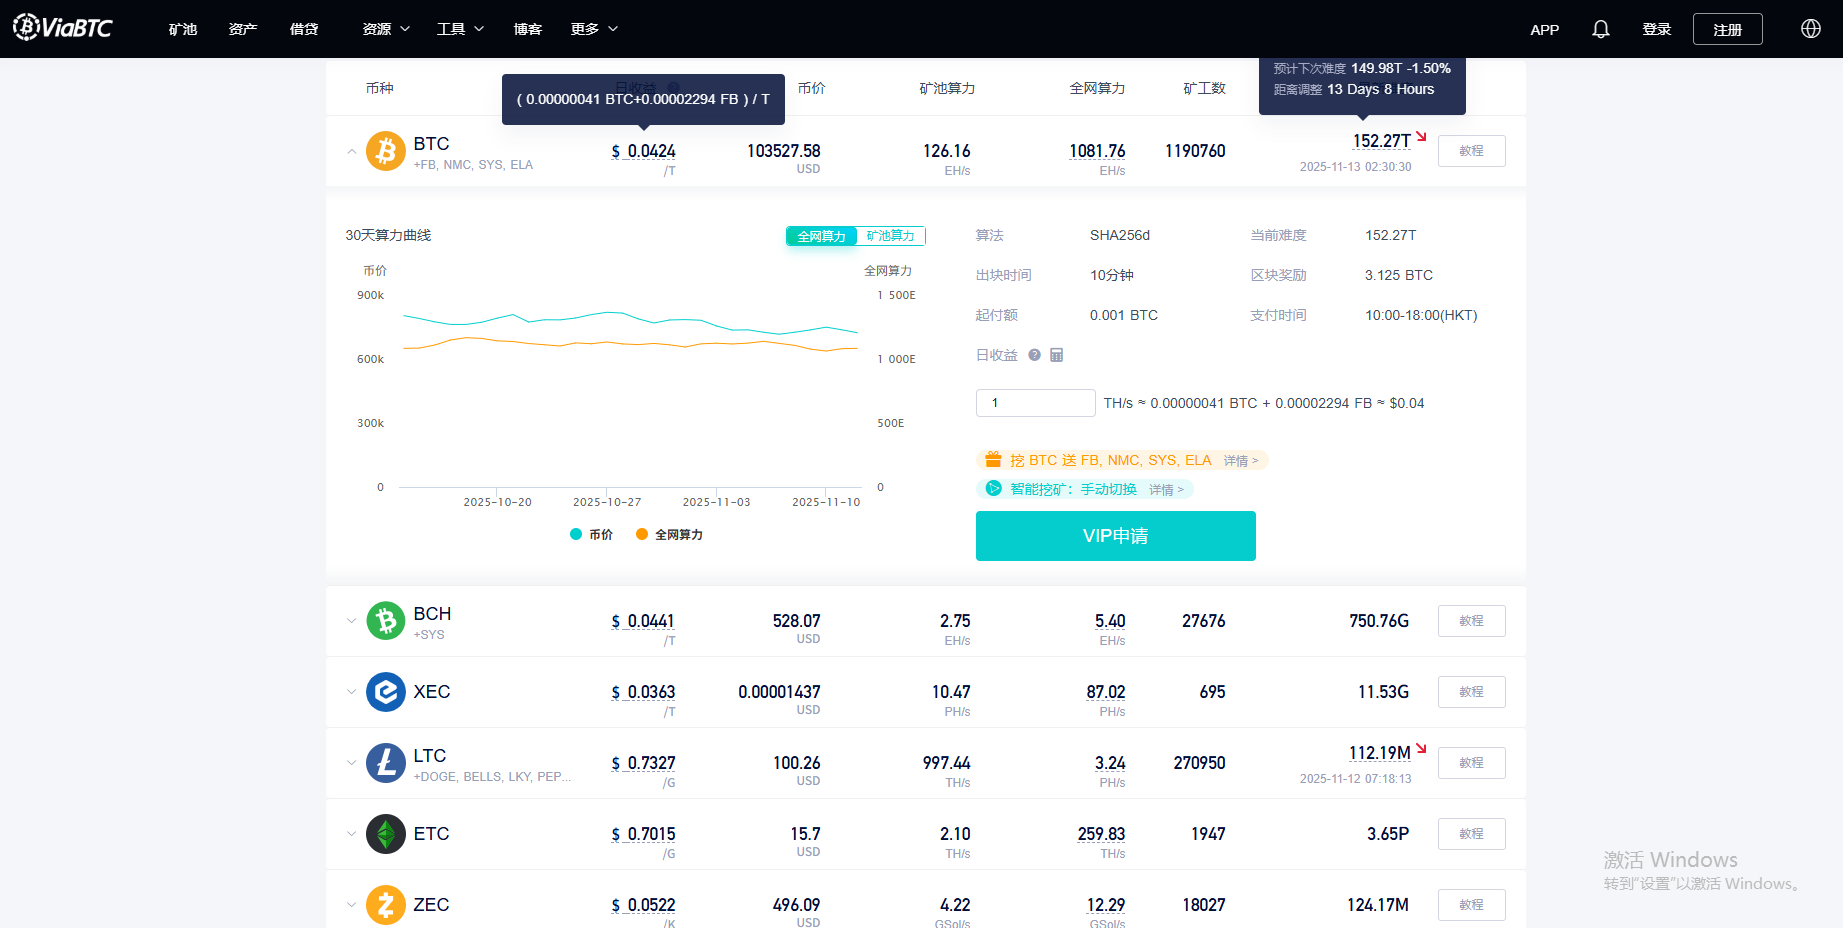Open the 博客 menu item
This screenshot has width=1843, height=928.
[x=527, y=29]
